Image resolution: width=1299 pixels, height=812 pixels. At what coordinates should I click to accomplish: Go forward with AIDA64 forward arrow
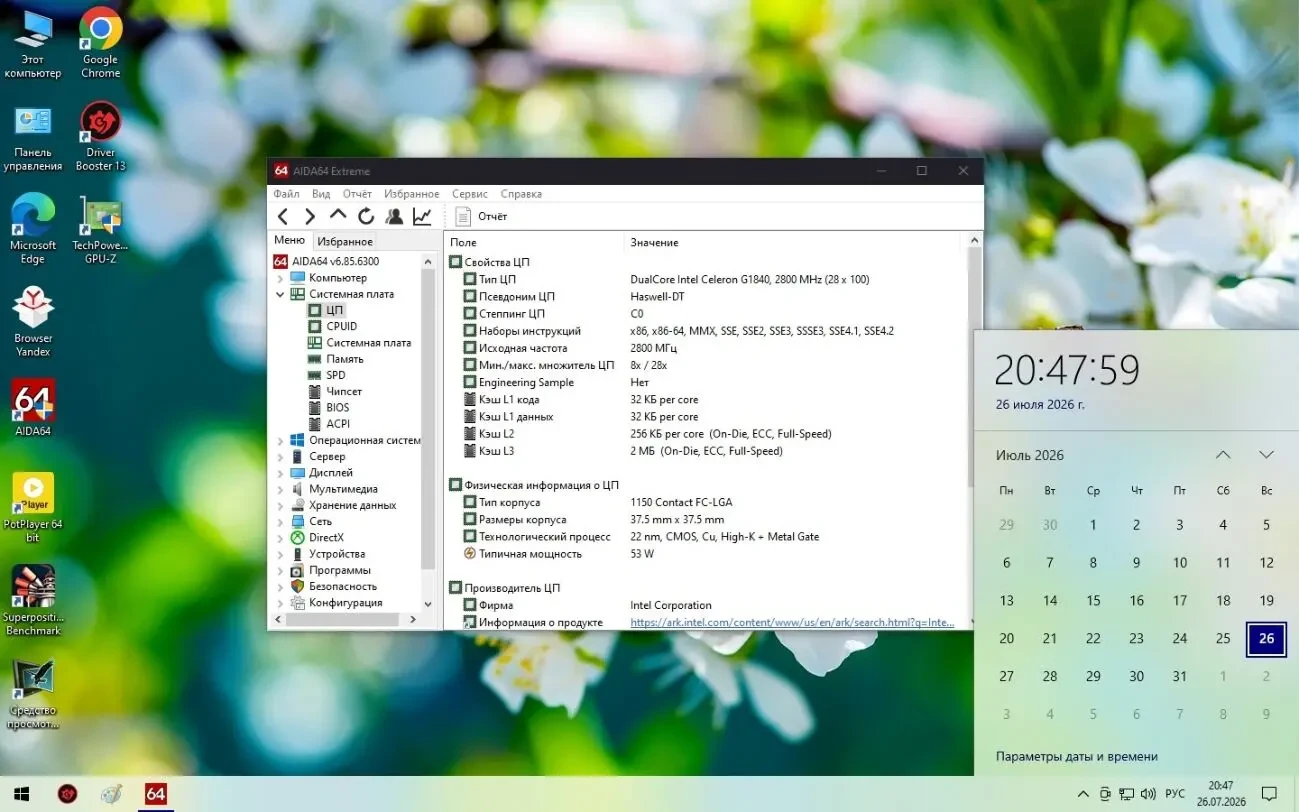pyautogui.click(x=310, y=216)
